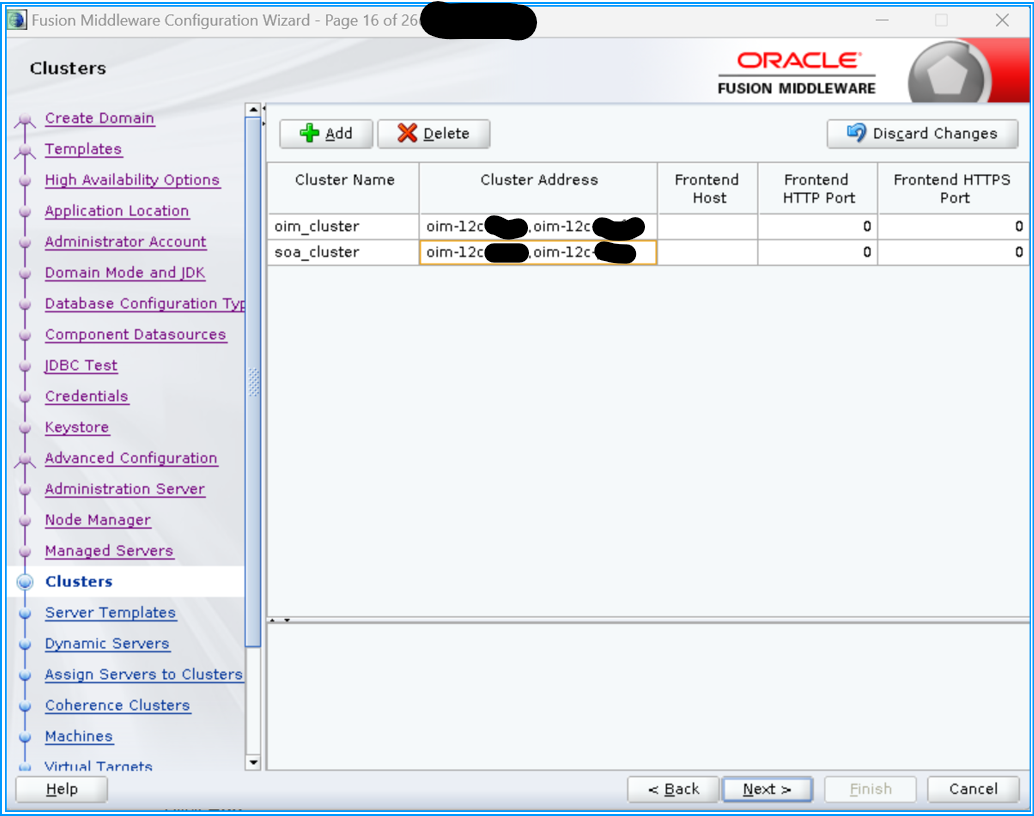Go back to Managed Servers step
The height and width of the screenshot is (816, 1034).
(109, 551)
